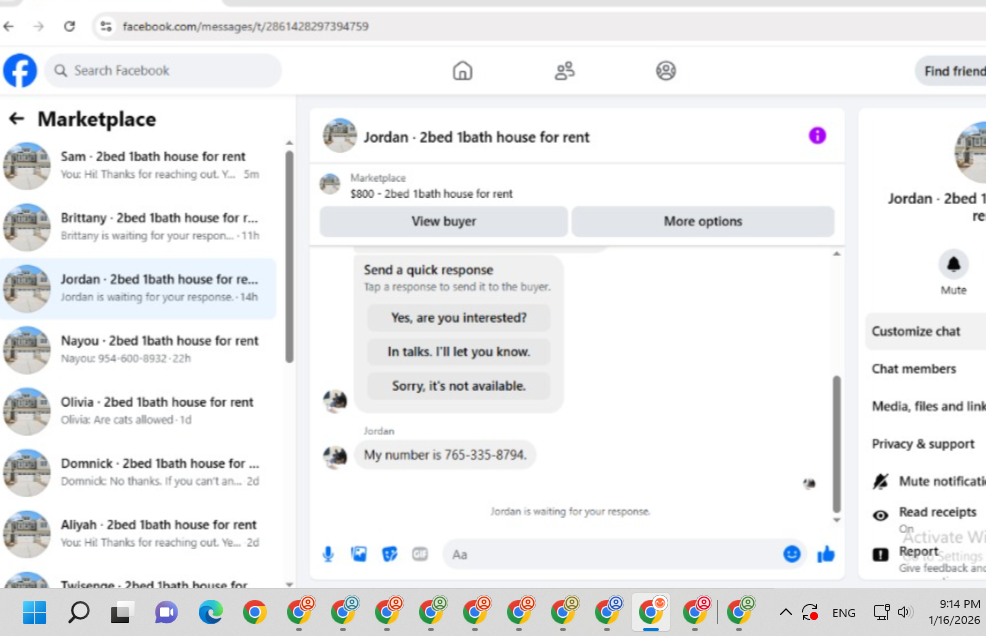
Task: Click the browser forward arrow
Action: pyautogui.click(x=38, y=26)
